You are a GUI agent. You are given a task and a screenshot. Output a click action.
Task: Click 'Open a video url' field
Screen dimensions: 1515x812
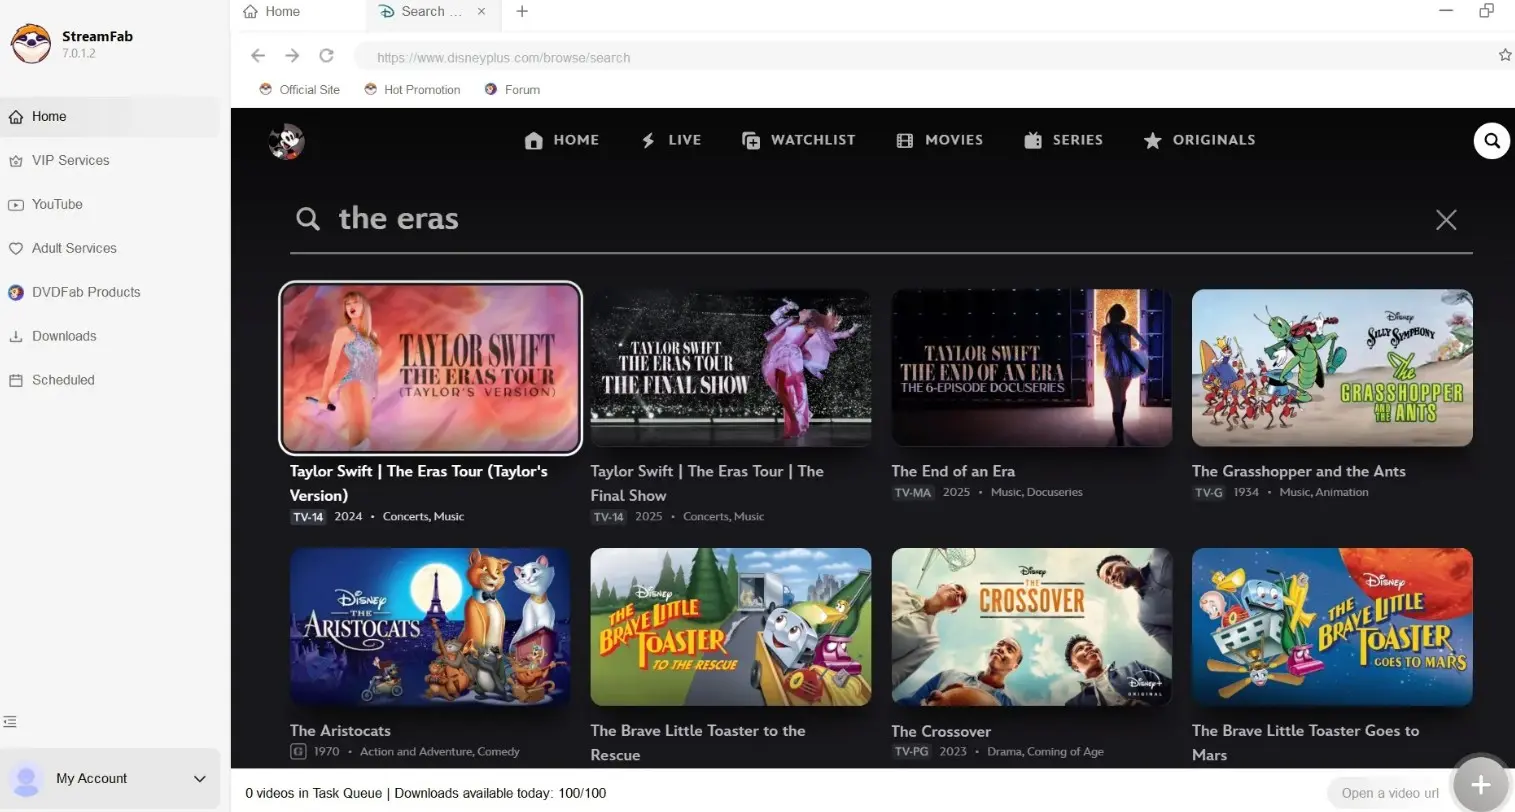1390,793
